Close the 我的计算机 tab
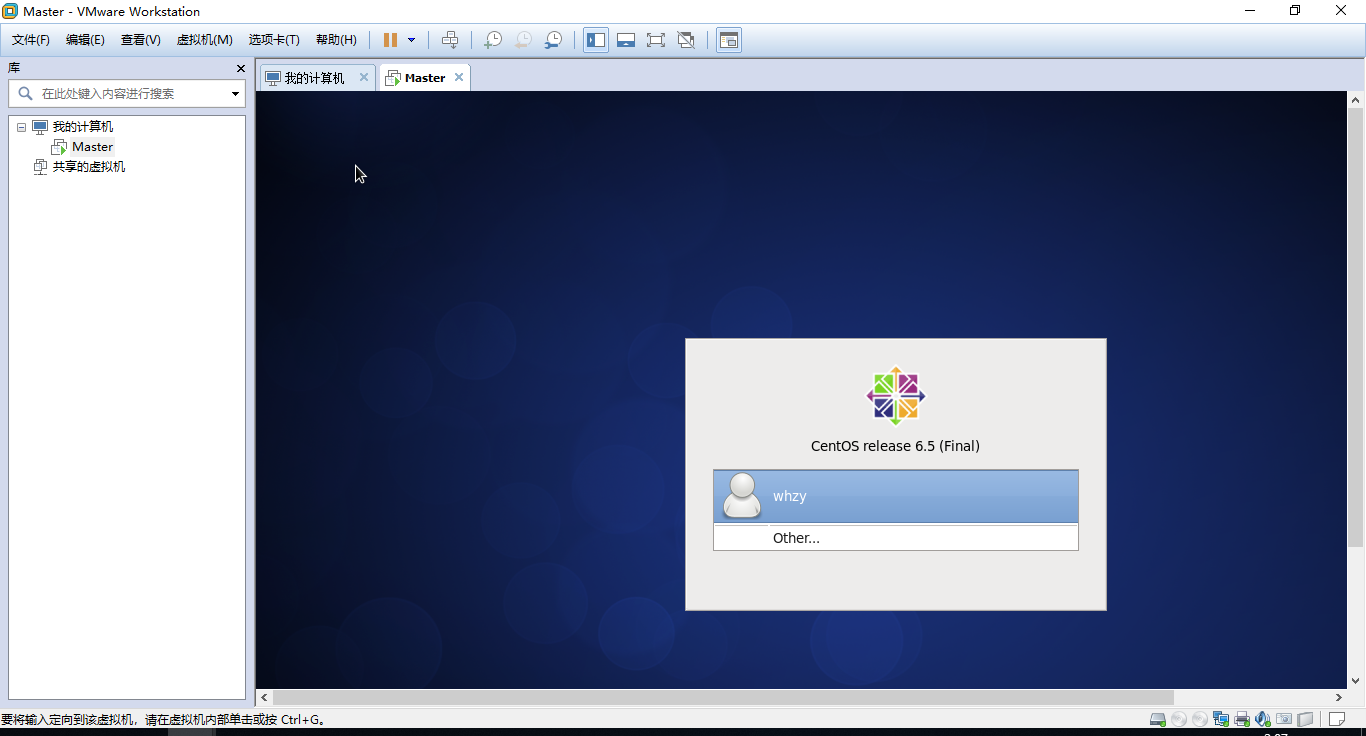1366x736 pixels. (364, 77)
